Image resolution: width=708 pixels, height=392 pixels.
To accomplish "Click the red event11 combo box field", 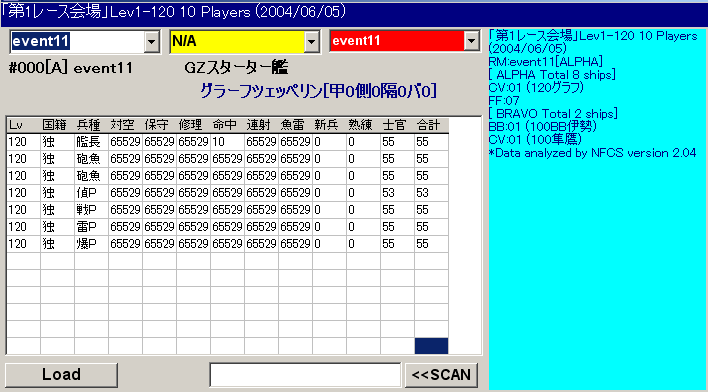I will click(x=397, y=42).
